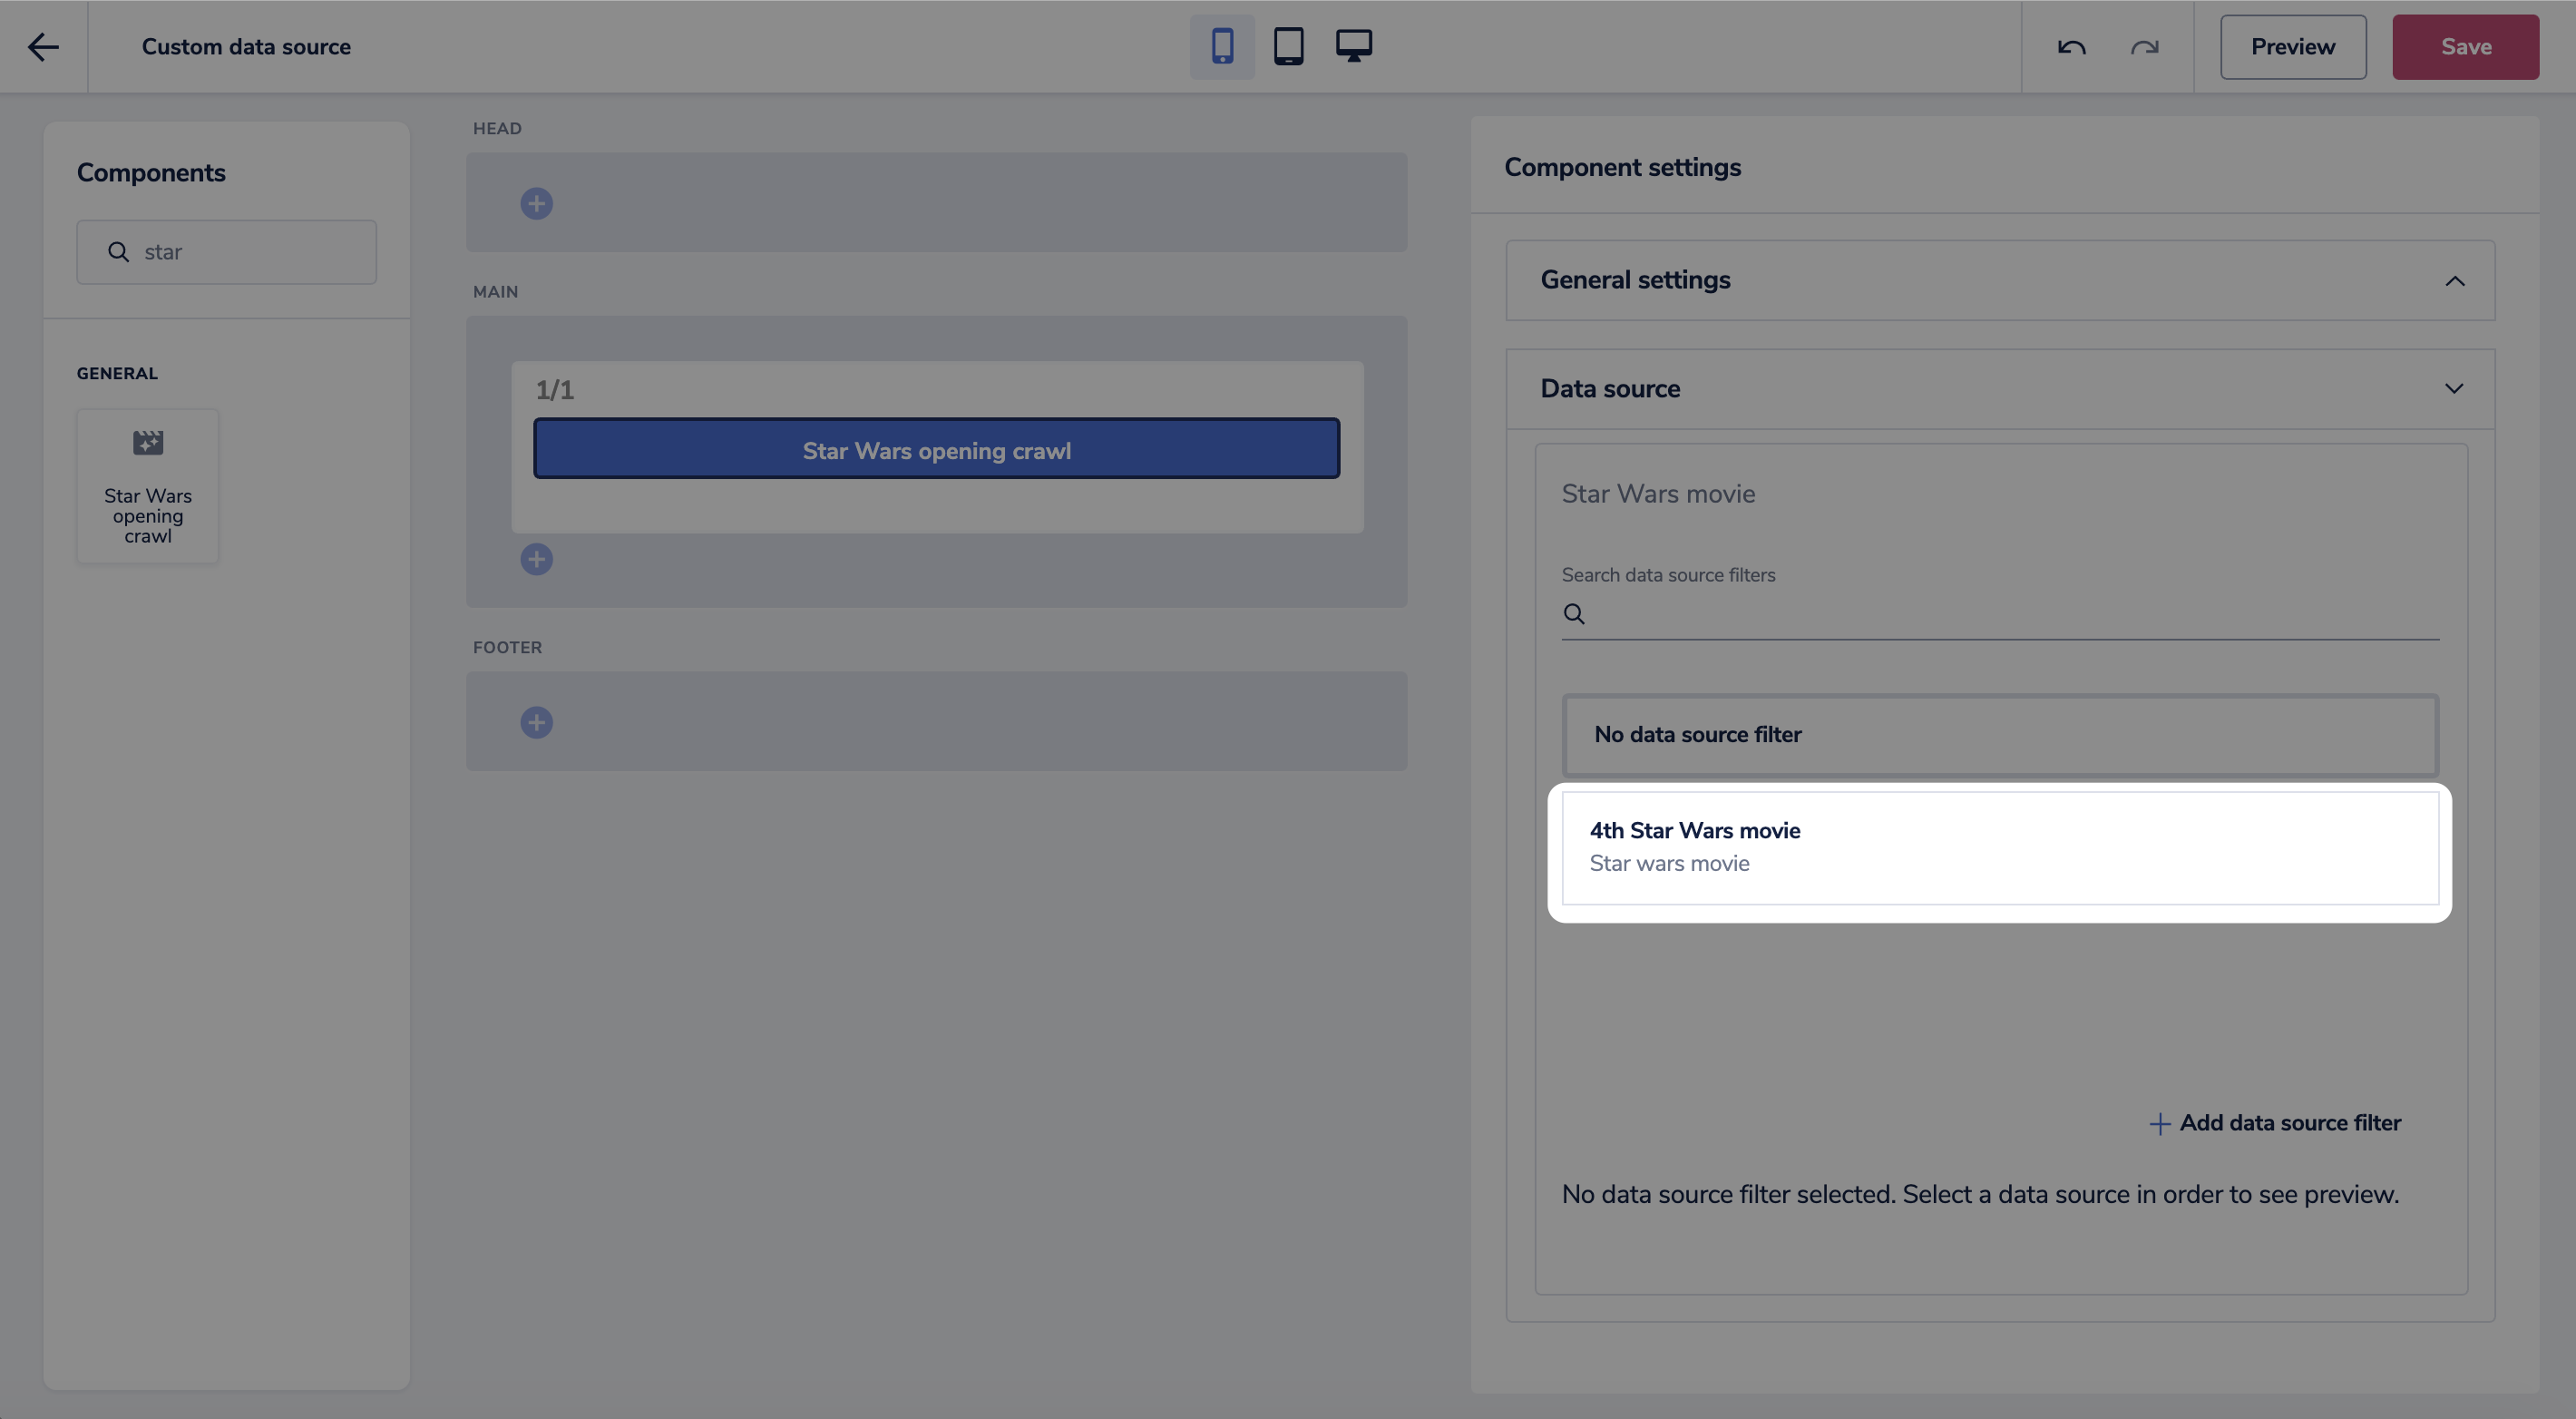Screen dimensions: 2576x1419
Task: Add a component to the HEAD section
Action: (536, 204)
